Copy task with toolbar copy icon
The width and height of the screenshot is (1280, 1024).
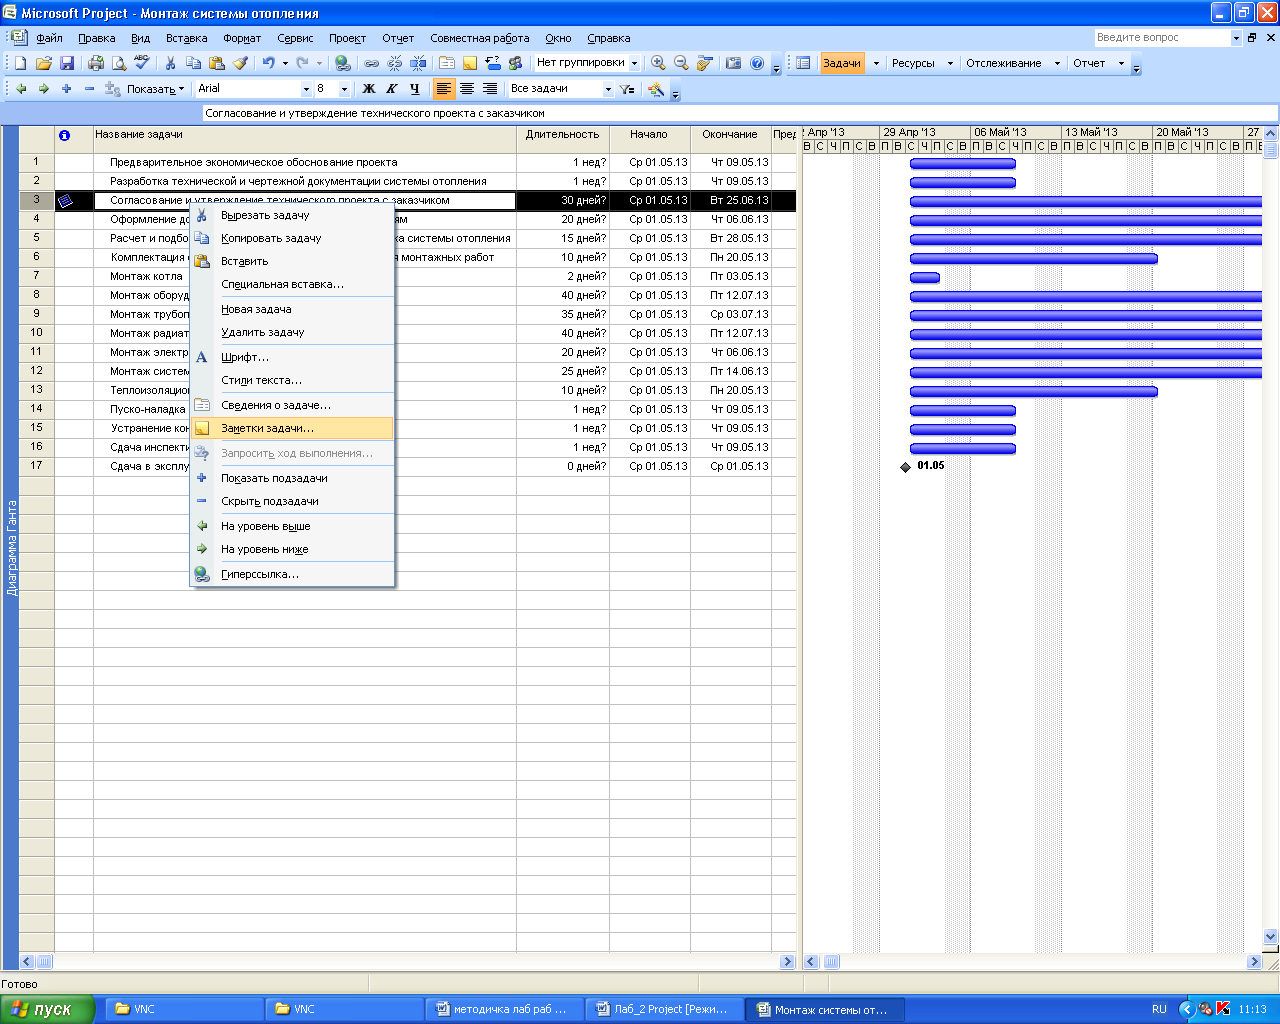(193, 63)
